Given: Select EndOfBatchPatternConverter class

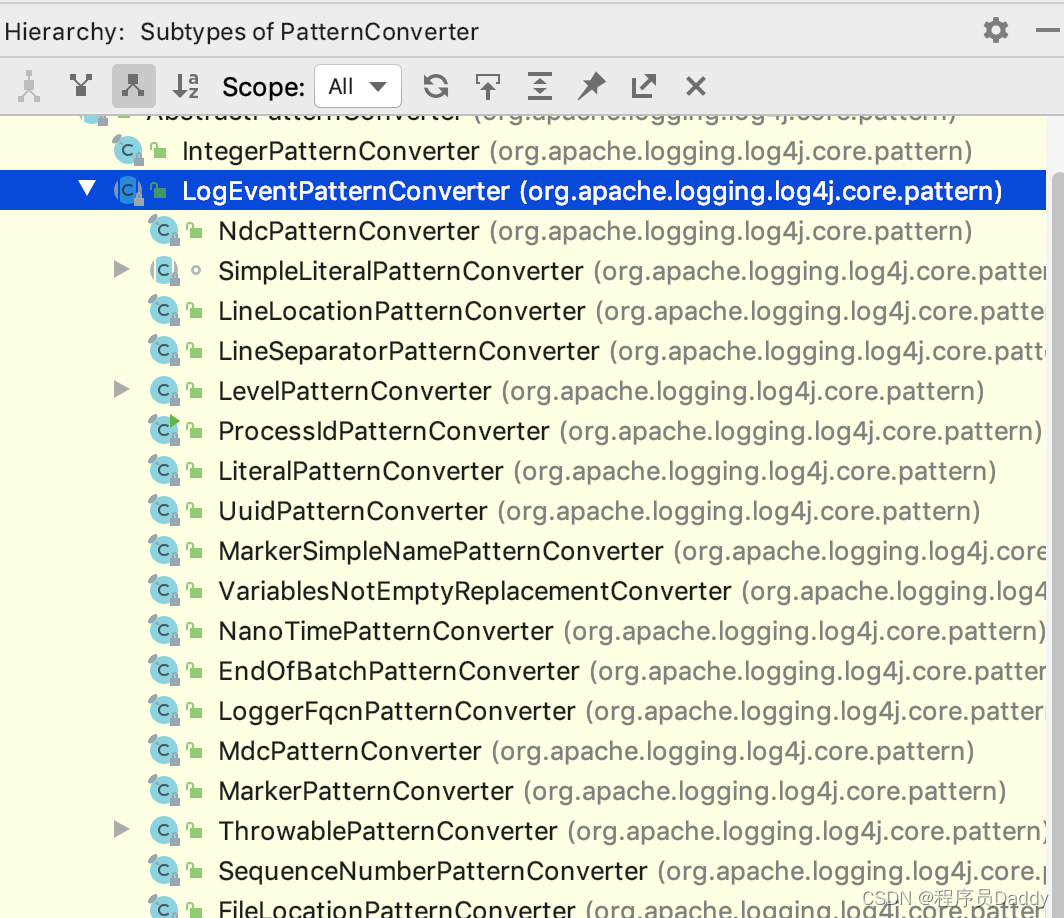Looking at the screenshot, I should tap(398, 672).
